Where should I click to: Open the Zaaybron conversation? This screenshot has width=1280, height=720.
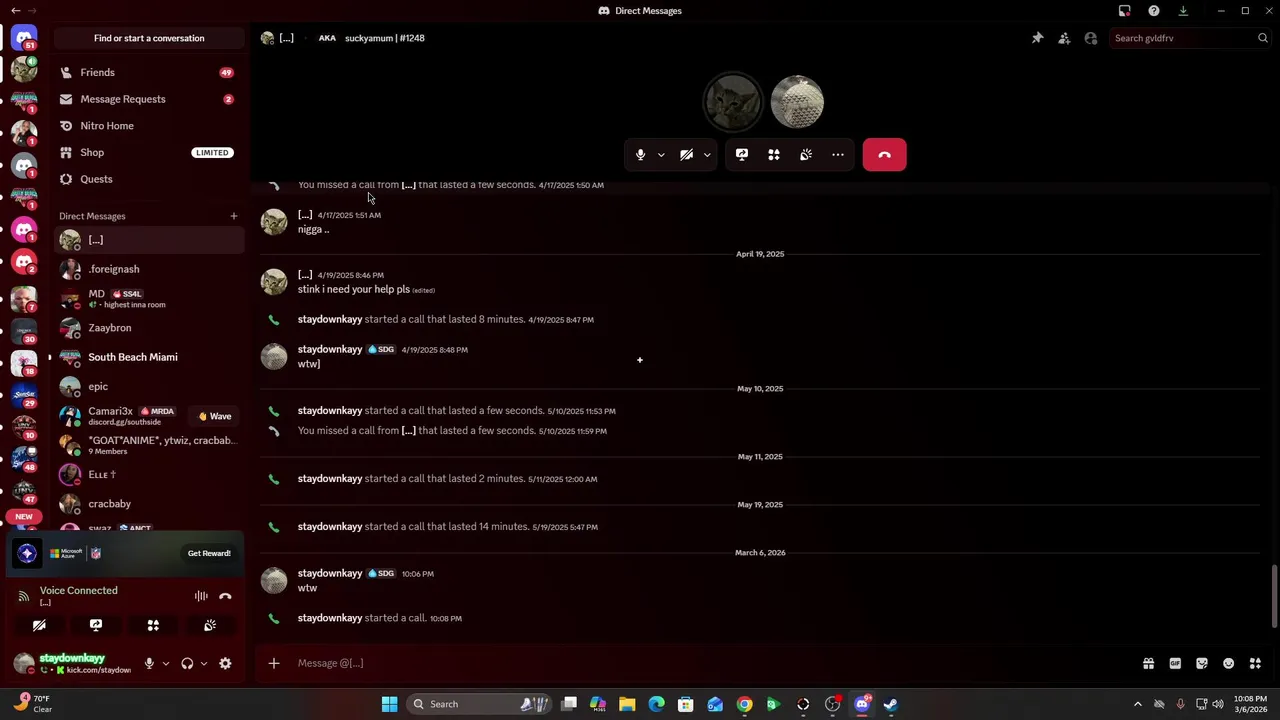(x=149, y=328)
